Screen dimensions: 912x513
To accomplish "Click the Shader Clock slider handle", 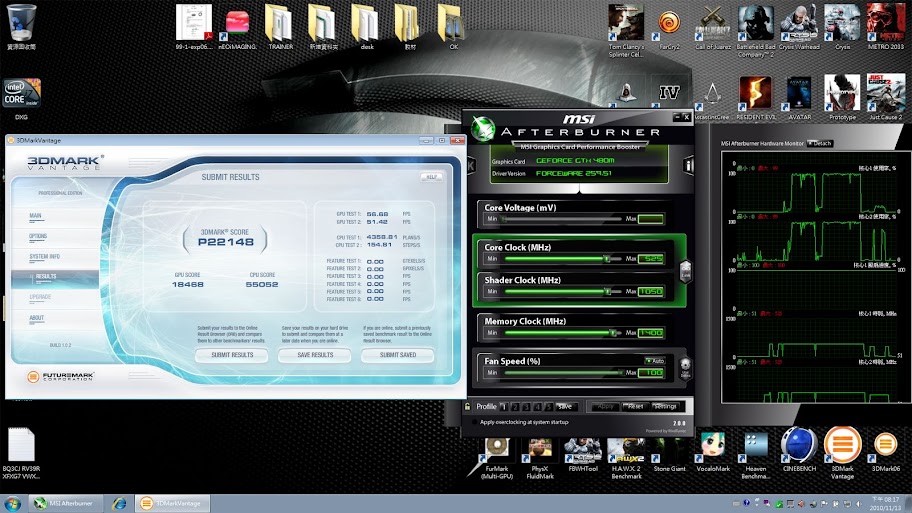I will (x=607, y=291).
